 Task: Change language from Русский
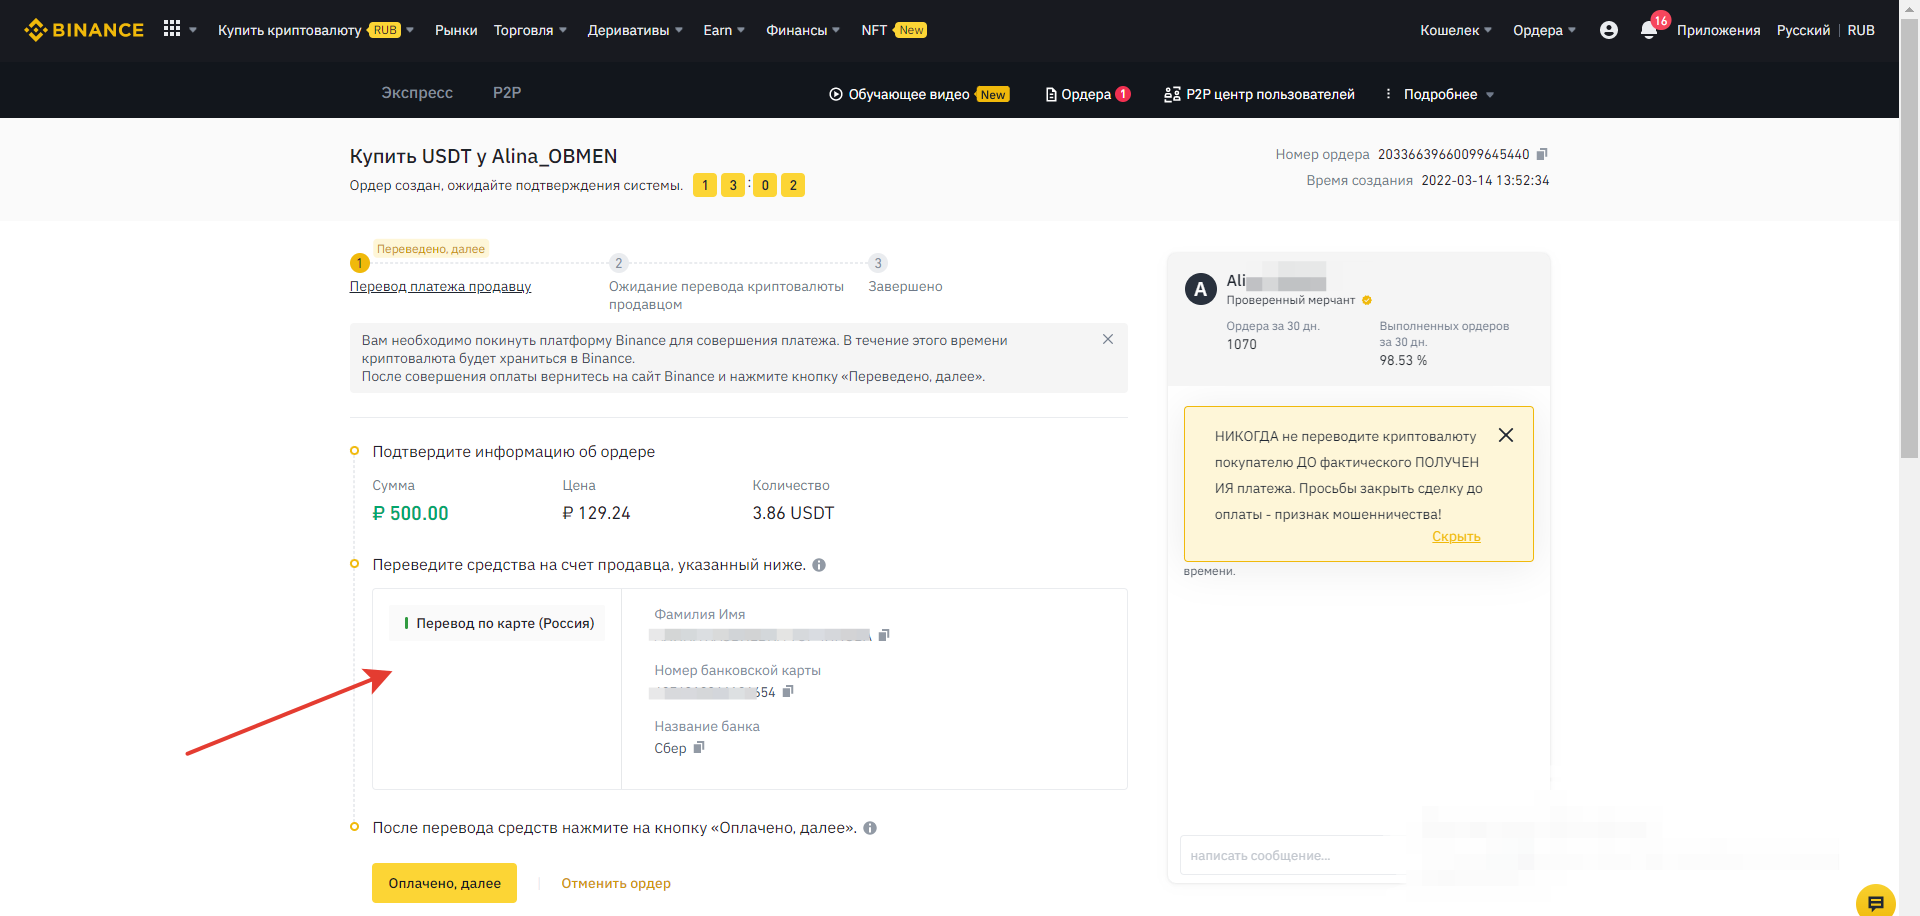click(1803, 30)
